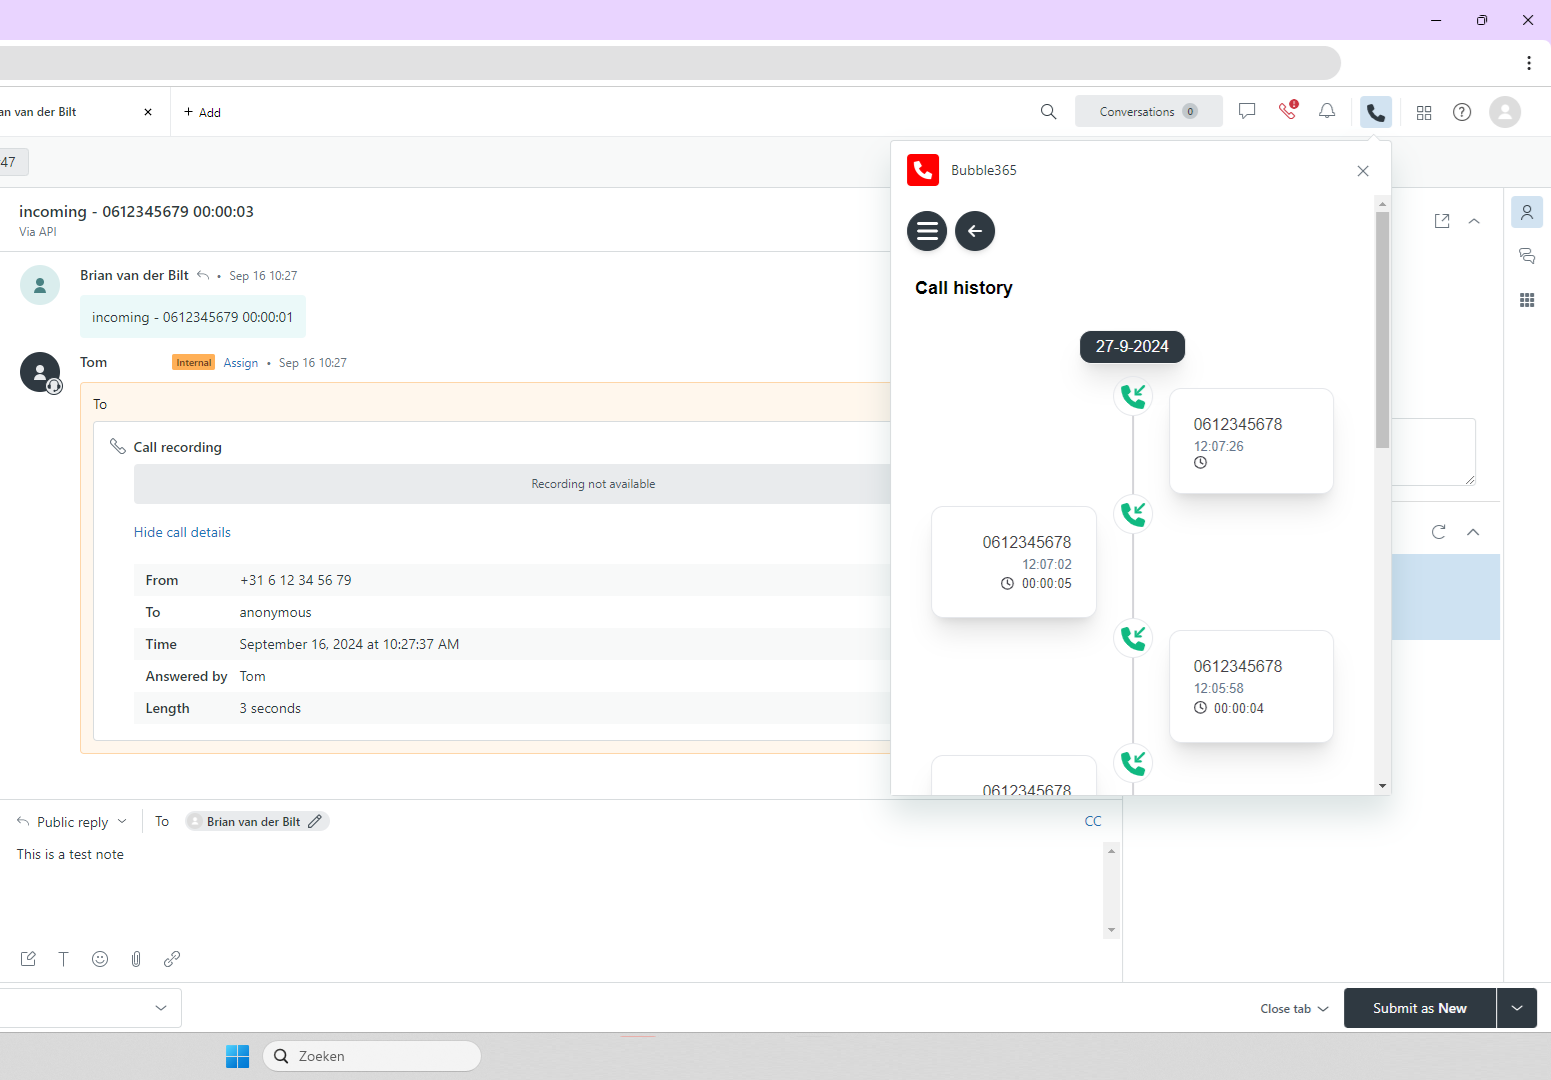This screenshot has width=1551, height=1080.
Task: Open the Talk phone icon with red badge
Action: 1287,111
